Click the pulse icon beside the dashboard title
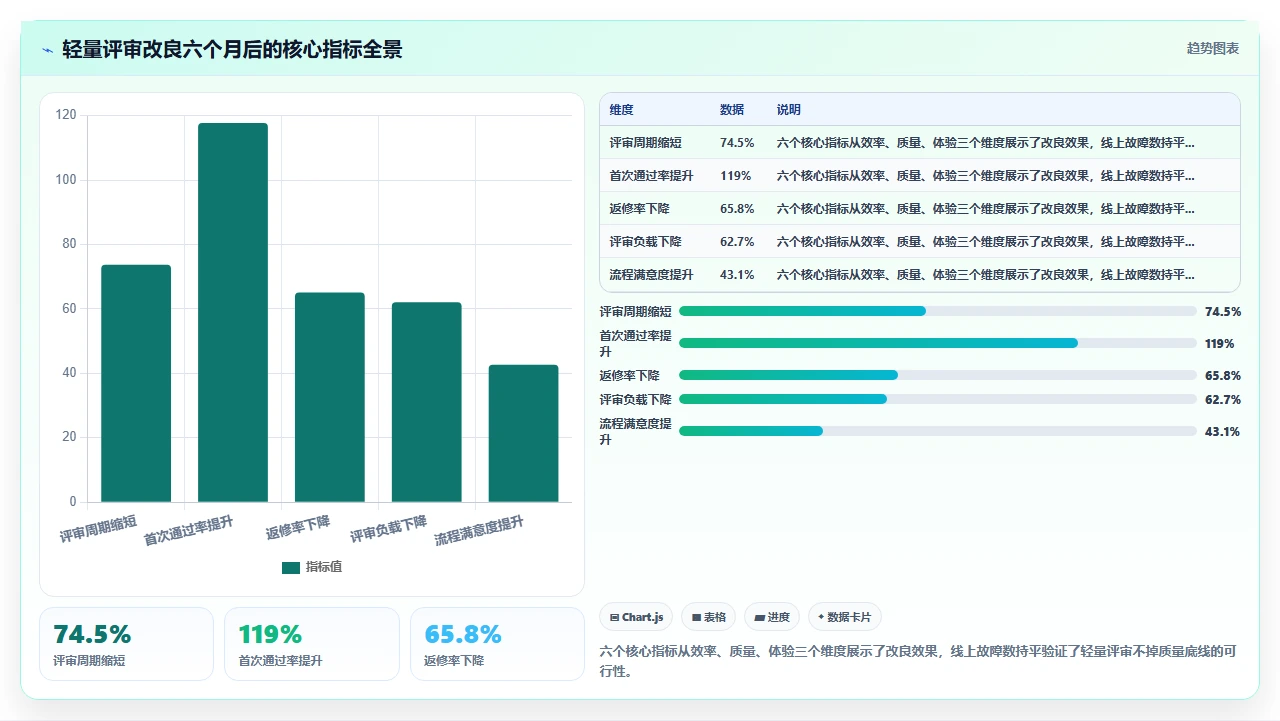Viewport: 1280px width, 721px height. tap(47, 50)
